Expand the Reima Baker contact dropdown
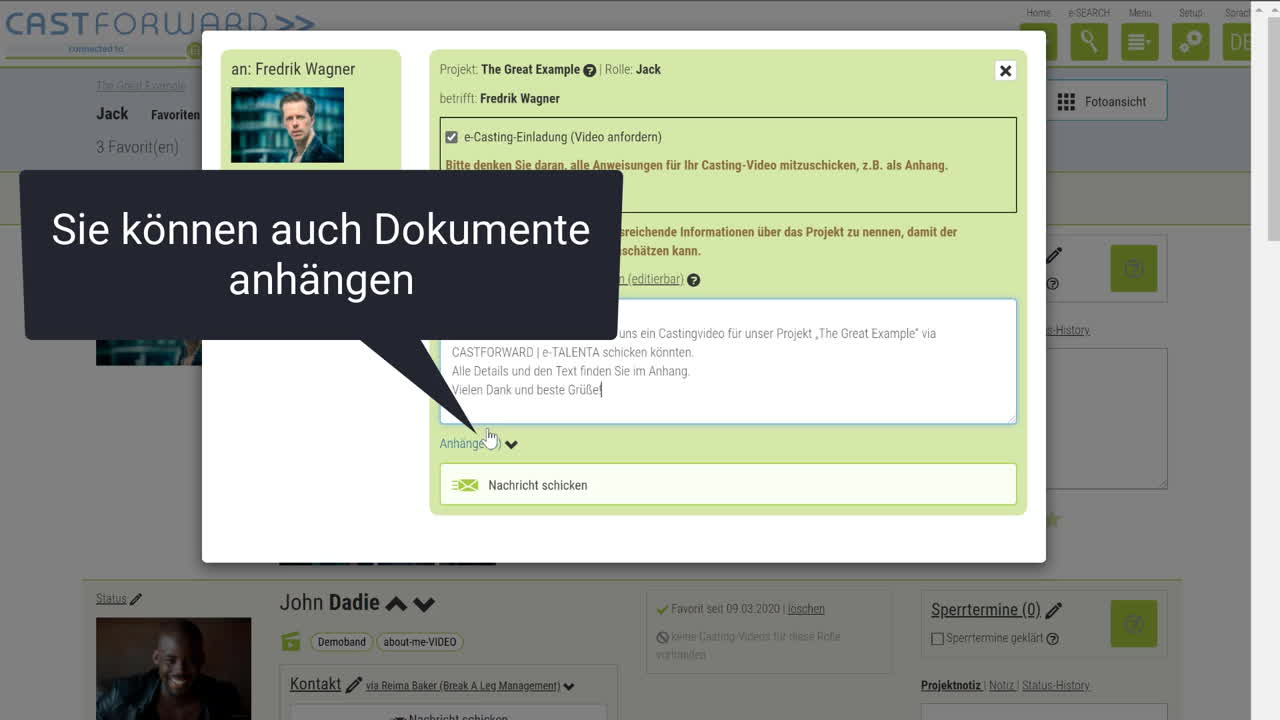 [x=569, y=687]
